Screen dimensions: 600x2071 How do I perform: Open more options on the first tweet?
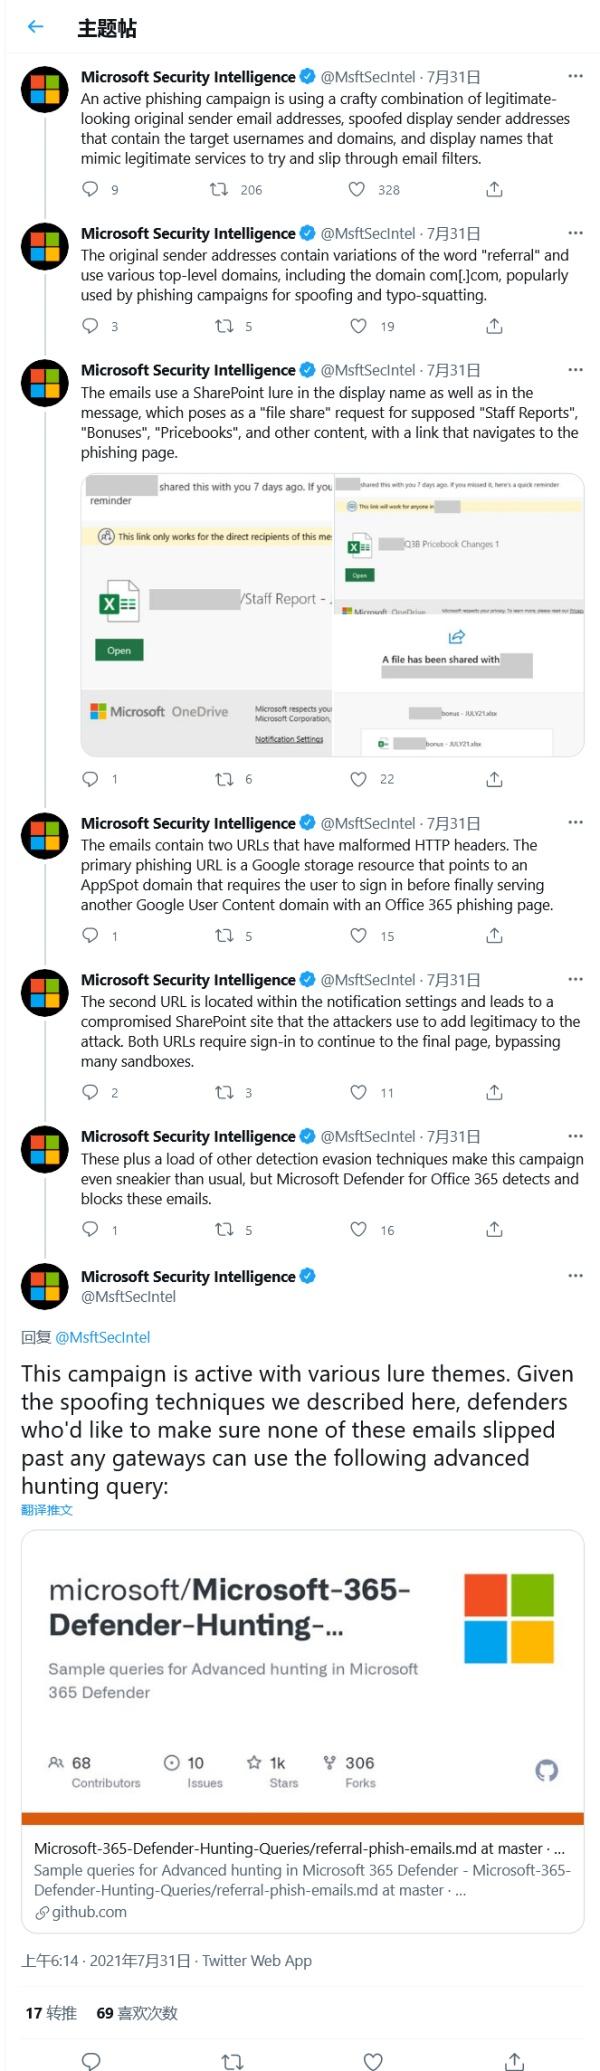tap(575, 76)
